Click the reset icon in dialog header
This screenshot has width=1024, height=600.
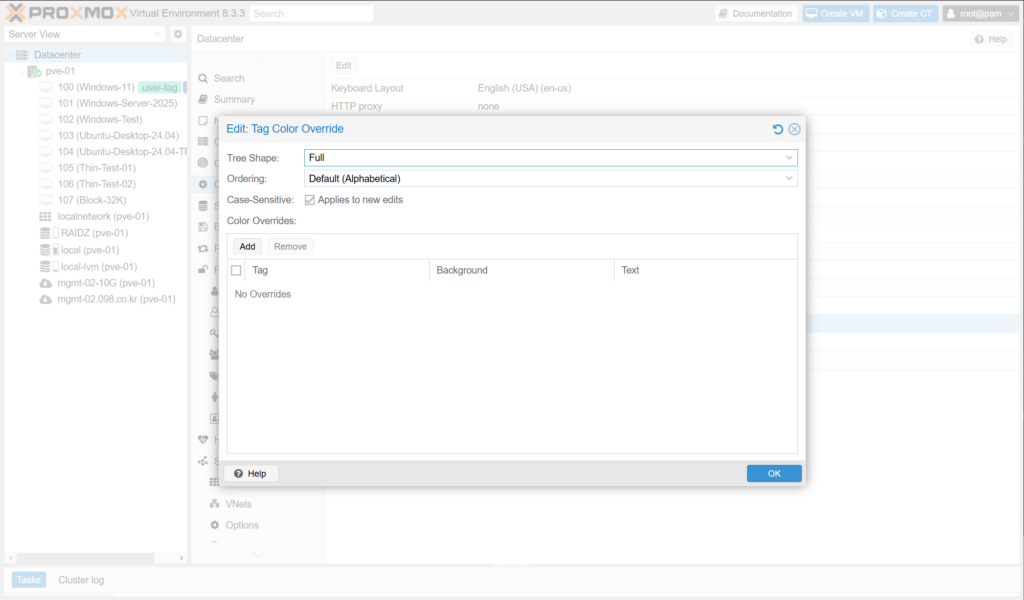tap(778, 129)
